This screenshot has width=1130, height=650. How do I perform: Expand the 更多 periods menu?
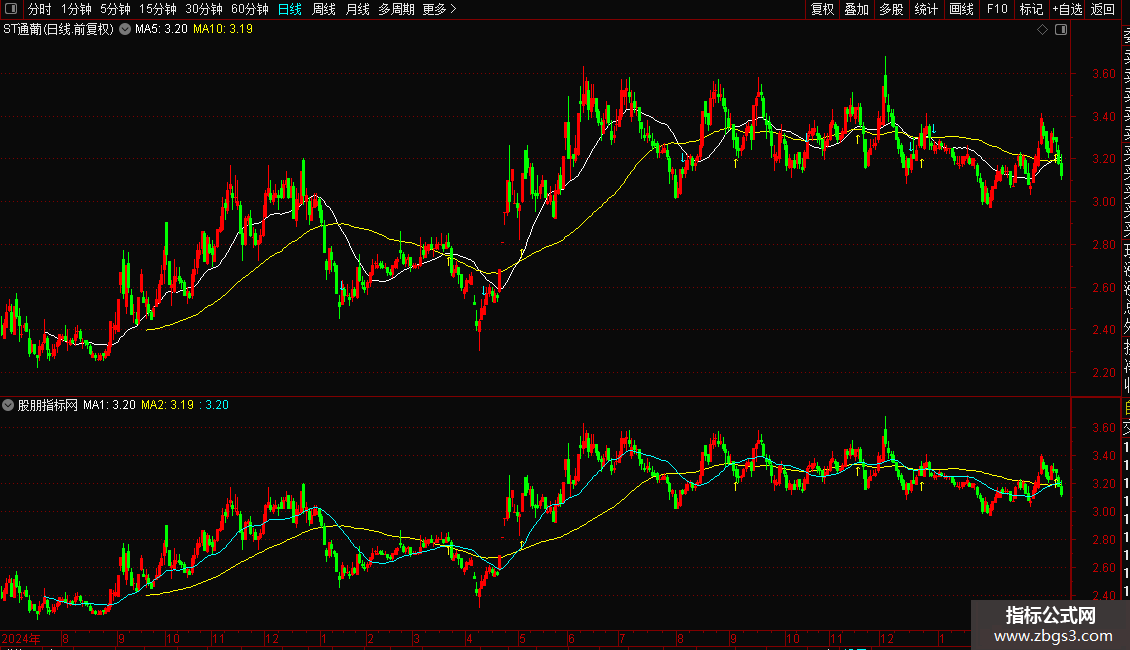coord(440,9)
